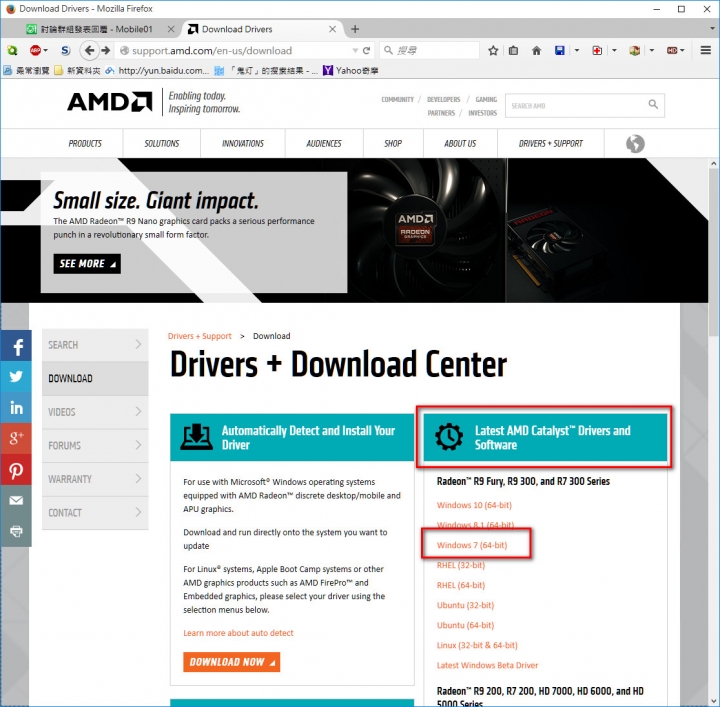Open Windows 7 (64-bit) driver link

click(472, 545)
